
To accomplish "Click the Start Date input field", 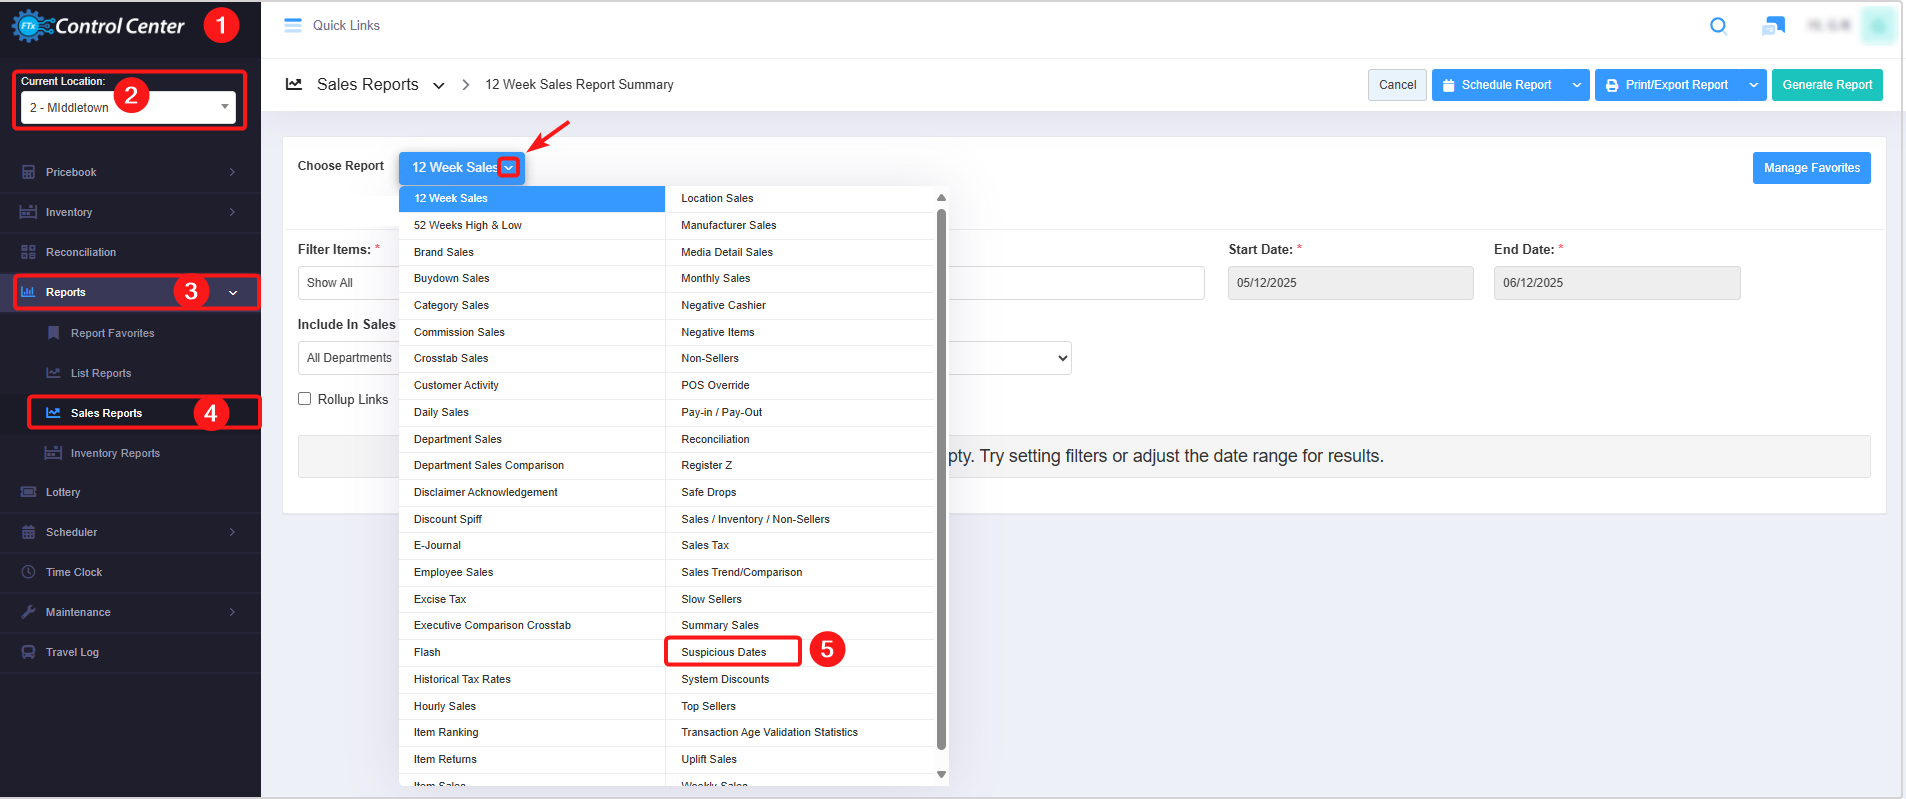I will coord(1350,283).
